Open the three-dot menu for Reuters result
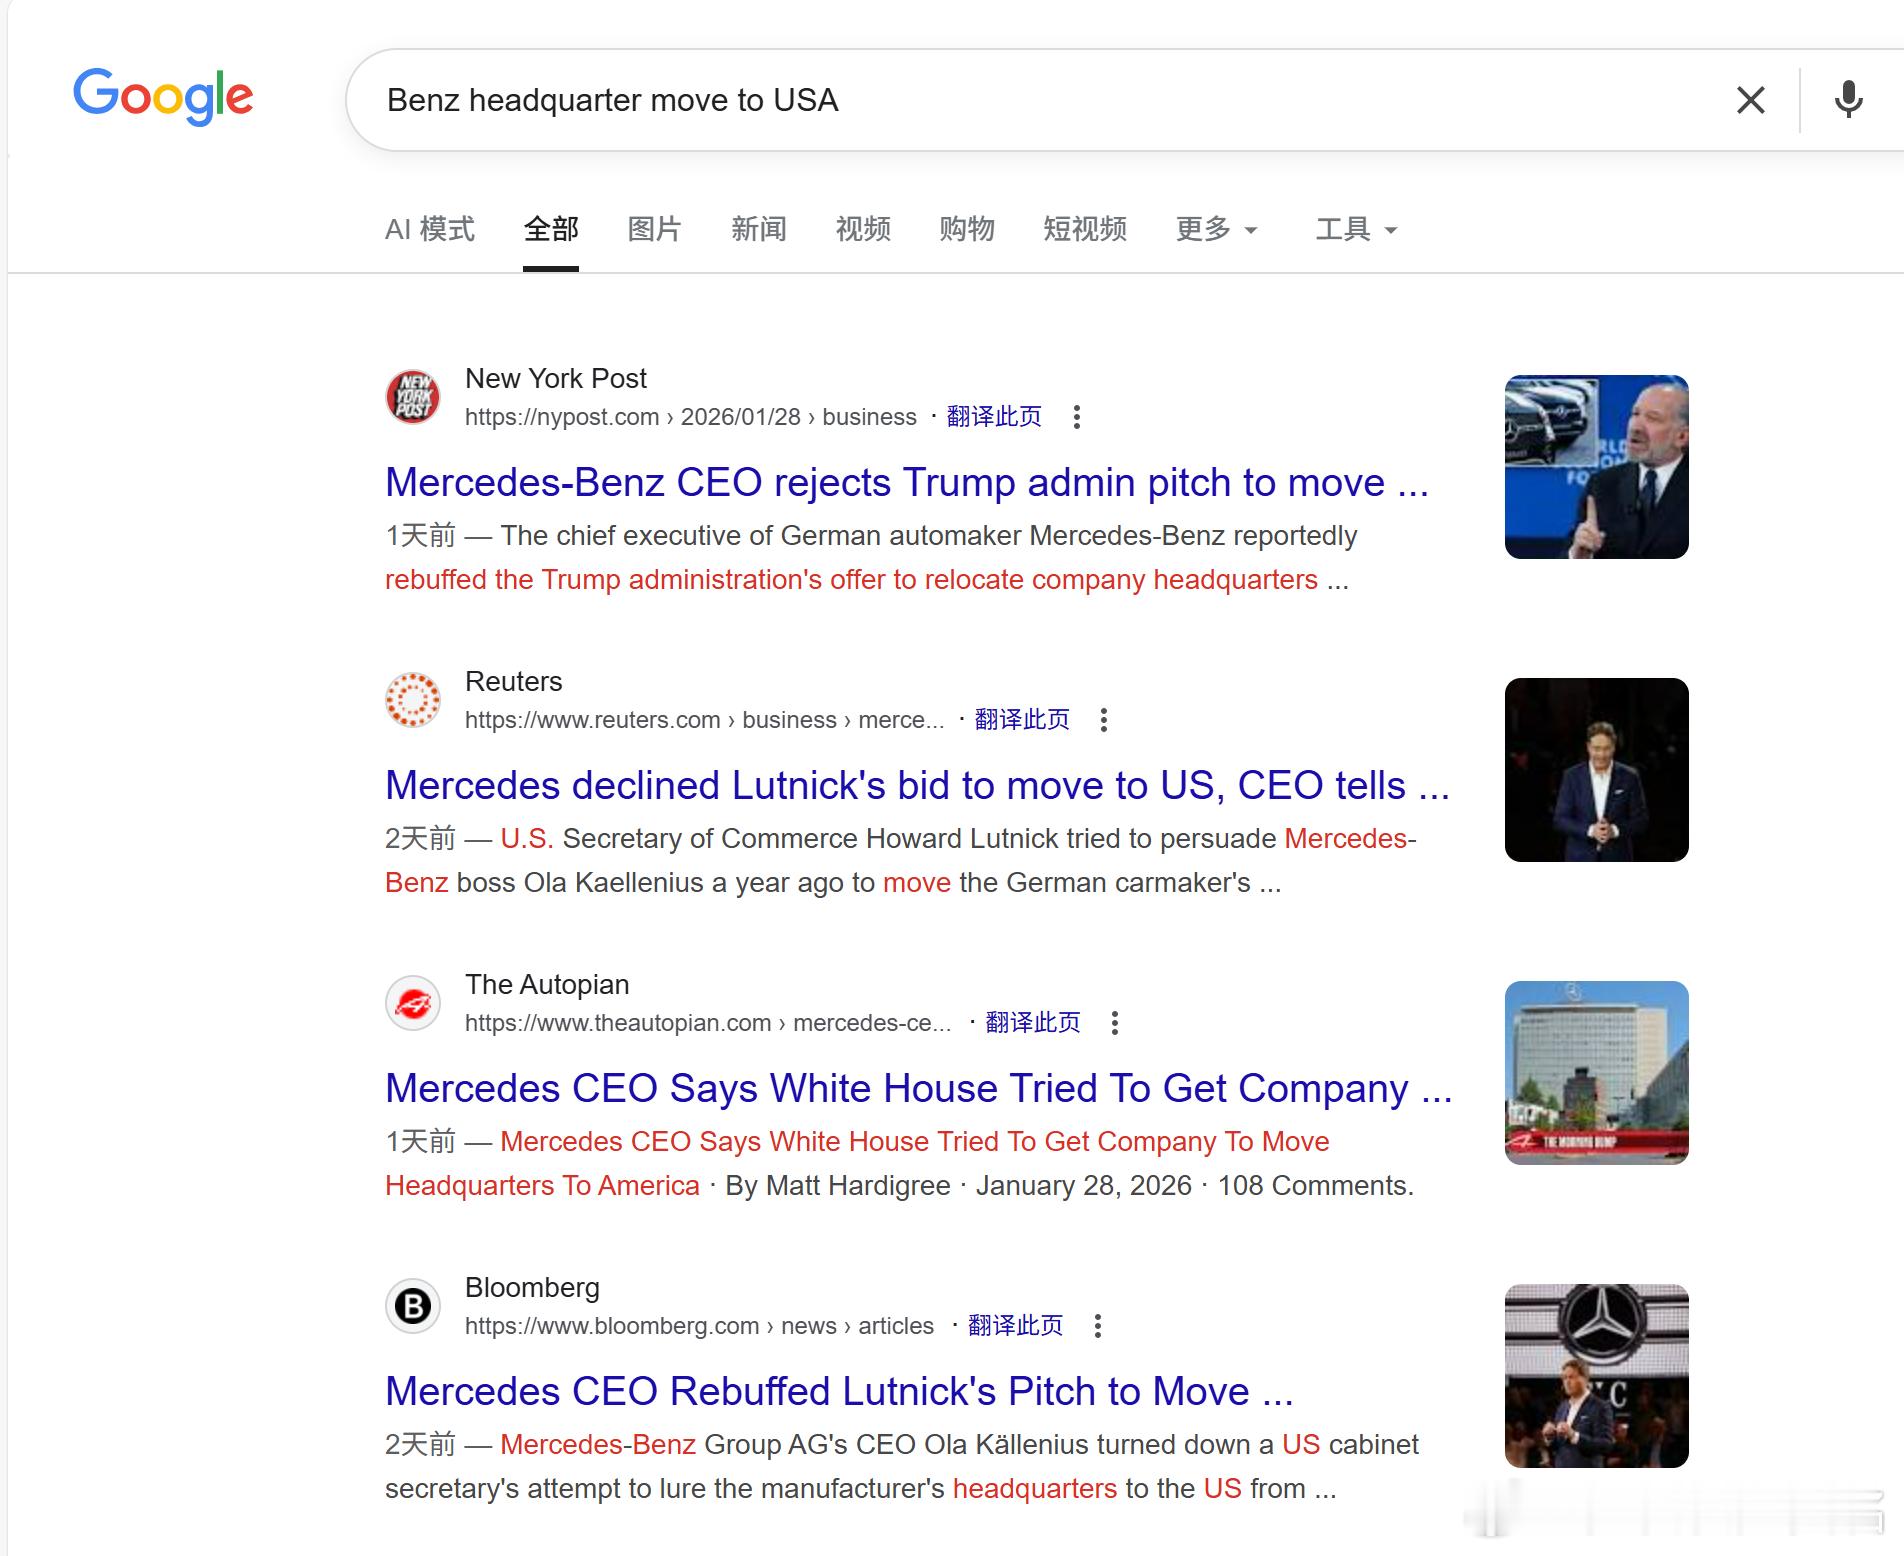This screenshot has width=1904, height=1556. pos(1104,720)
